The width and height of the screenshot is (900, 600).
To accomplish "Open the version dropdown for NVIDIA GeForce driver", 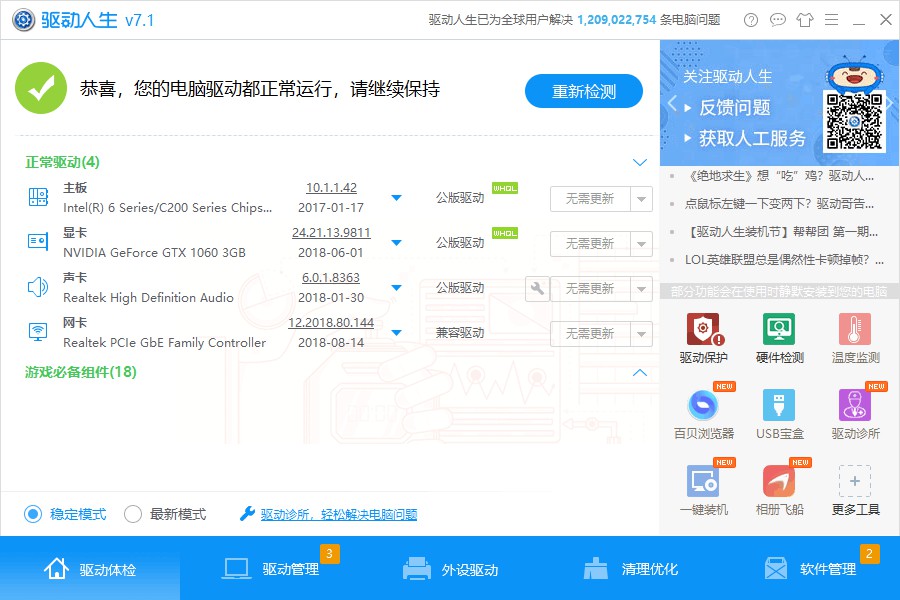I will 397,243.
